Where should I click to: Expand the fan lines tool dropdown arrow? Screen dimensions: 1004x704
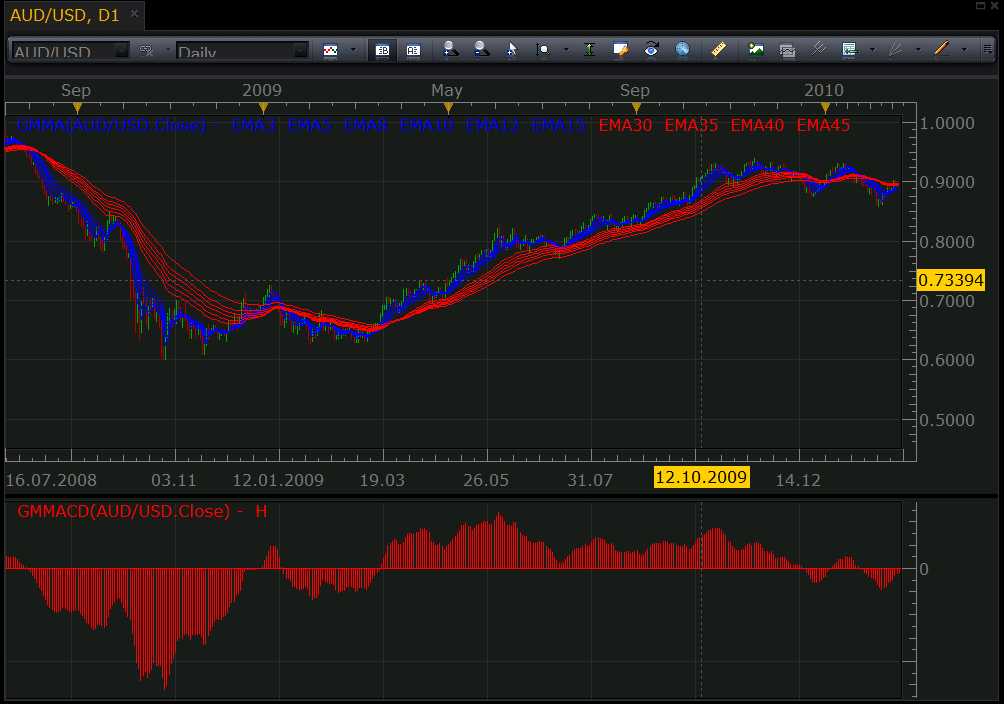[x=918, y=49]
